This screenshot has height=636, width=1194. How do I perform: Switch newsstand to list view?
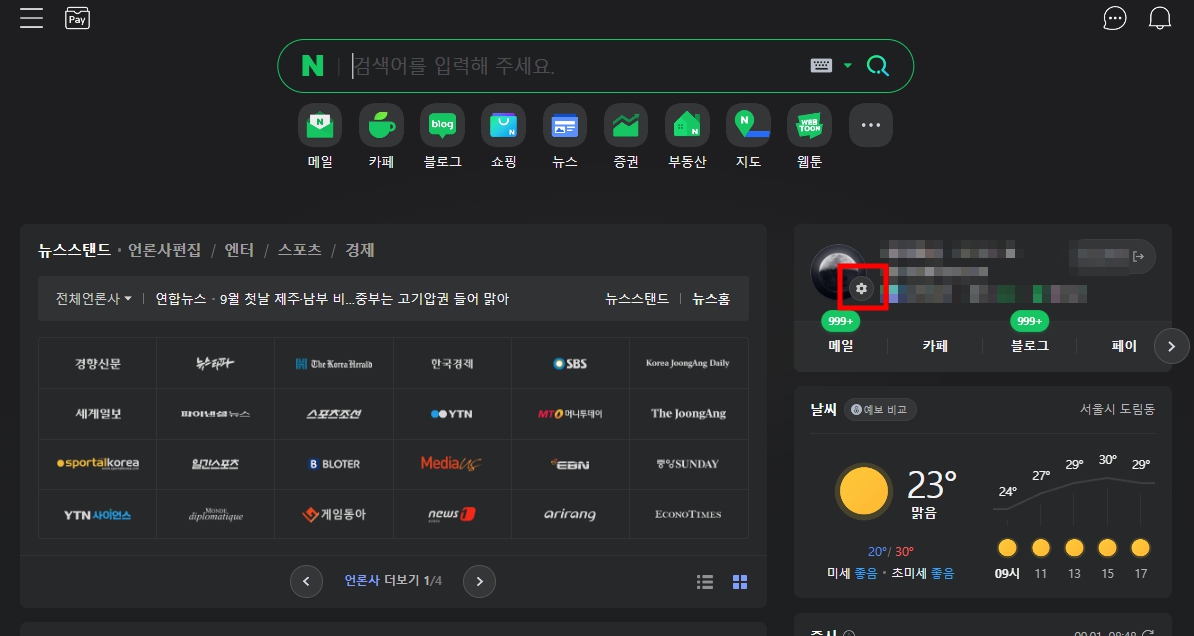pyautogui.click(x=705, y=582)
